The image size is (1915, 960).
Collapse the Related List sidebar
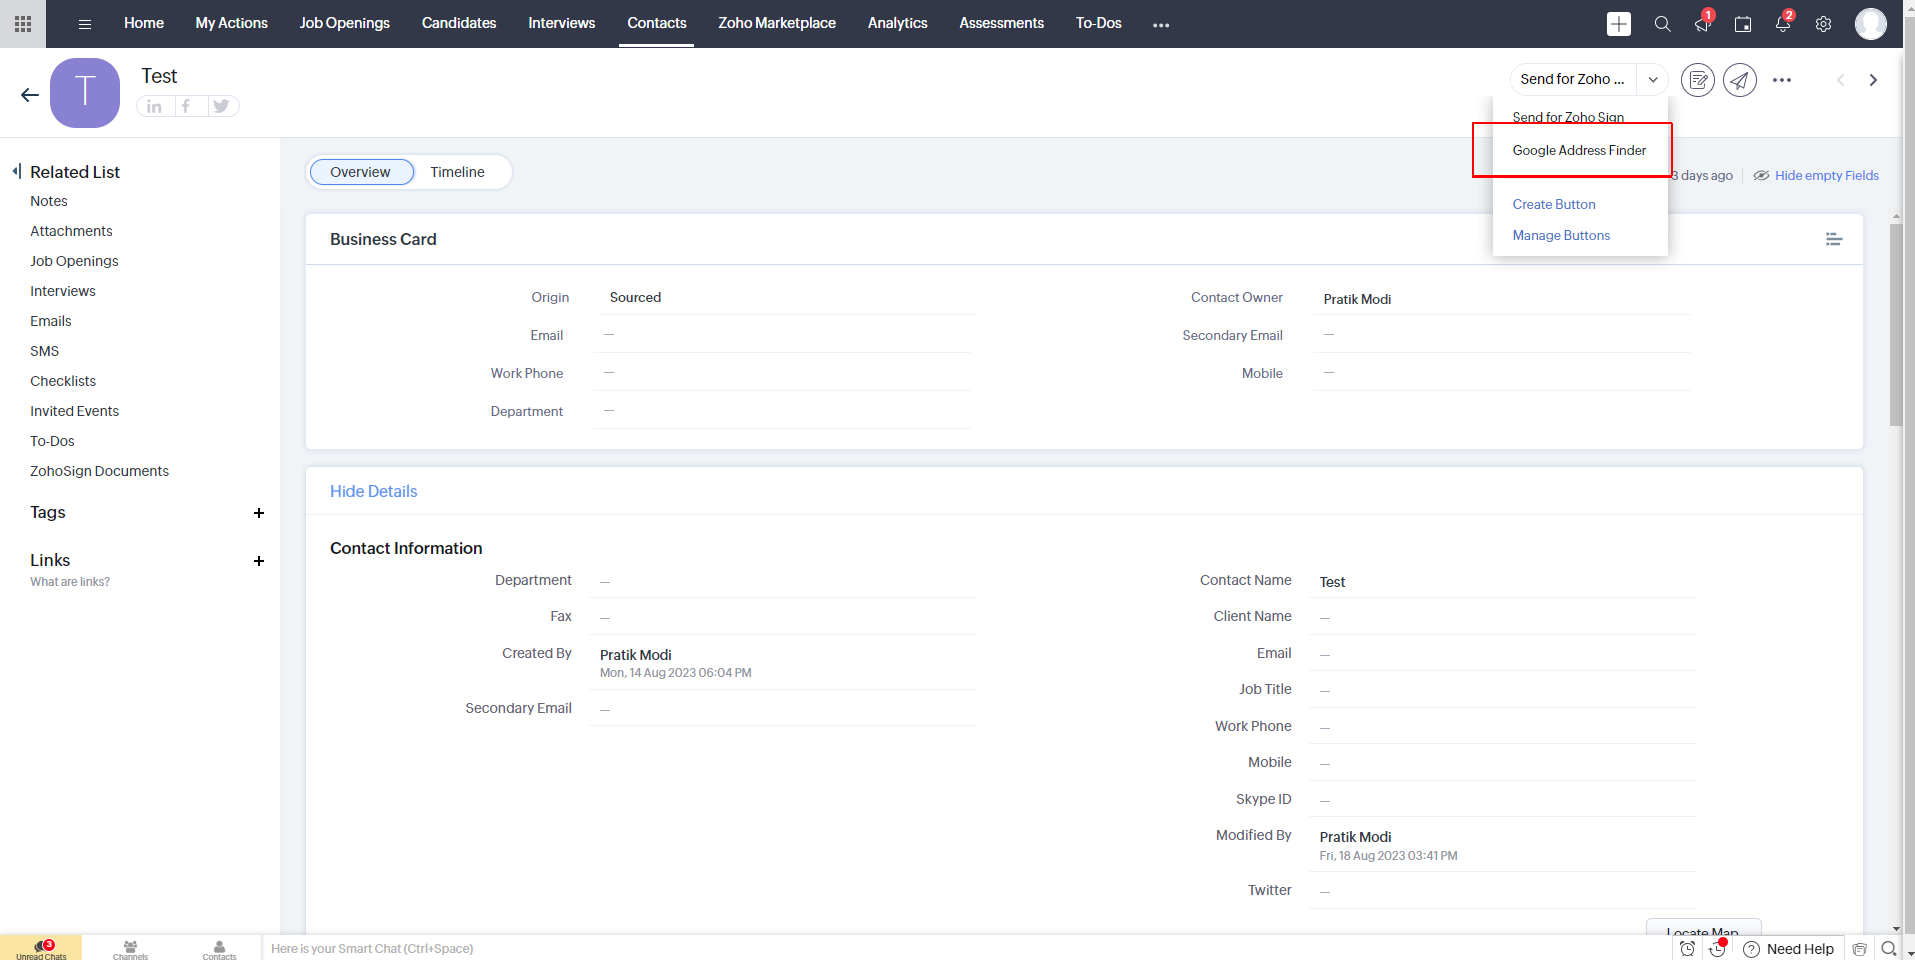click(17, 171)
